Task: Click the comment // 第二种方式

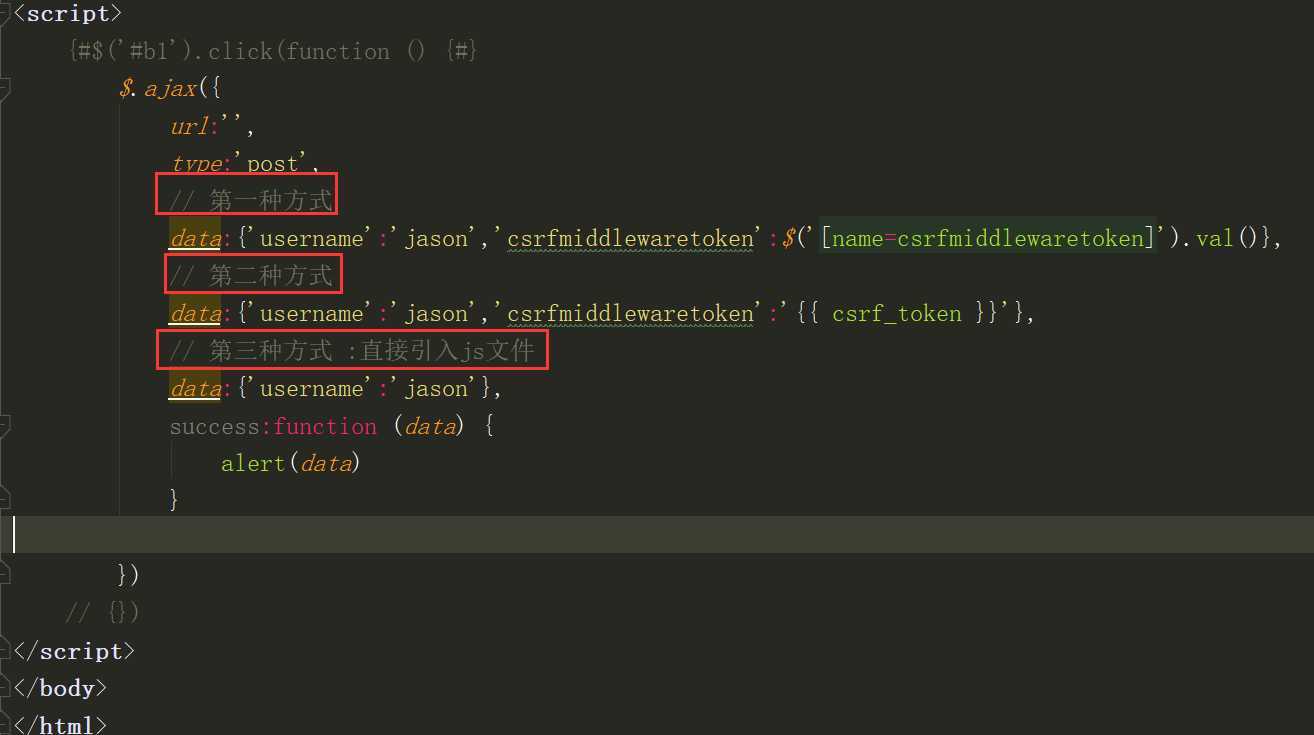Action: [250, 276]
